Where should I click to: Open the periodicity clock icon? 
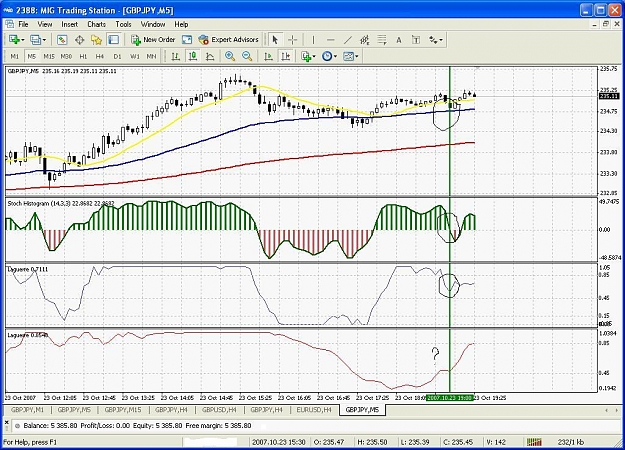pos(327,56)
